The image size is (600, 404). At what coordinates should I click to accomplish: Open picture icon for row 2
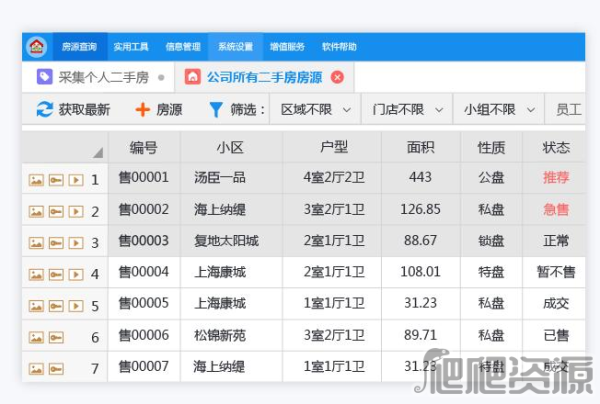click(36, 212)
